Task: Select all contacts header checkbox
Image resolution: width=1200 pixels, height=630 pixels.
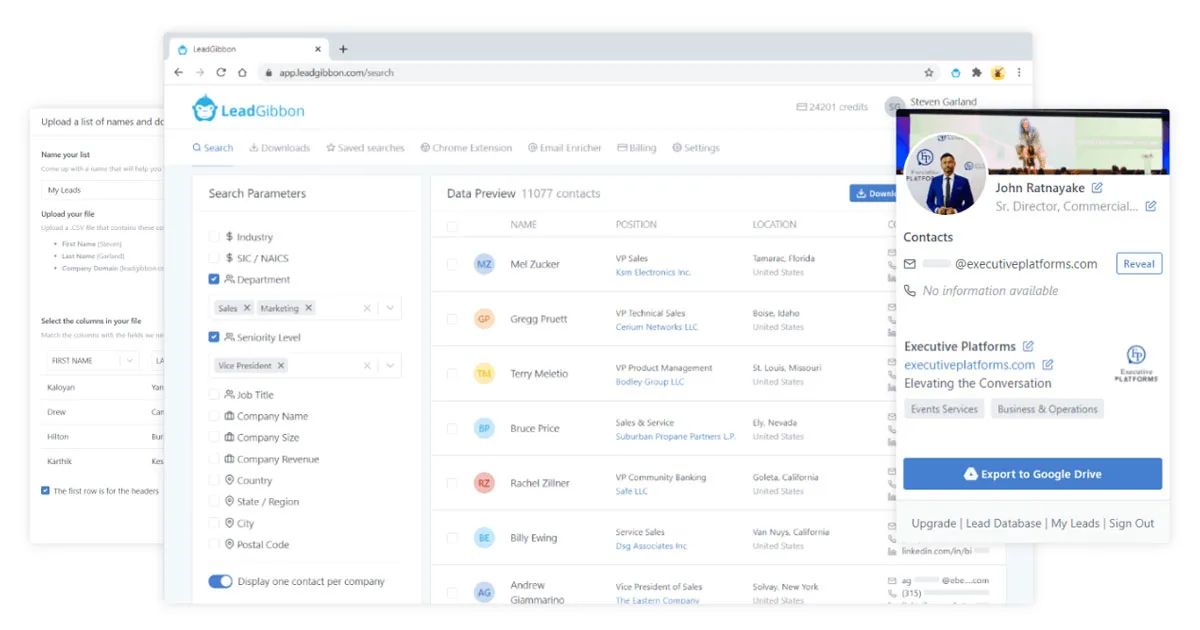Action: pyautogui.click(x=452, y=227)
